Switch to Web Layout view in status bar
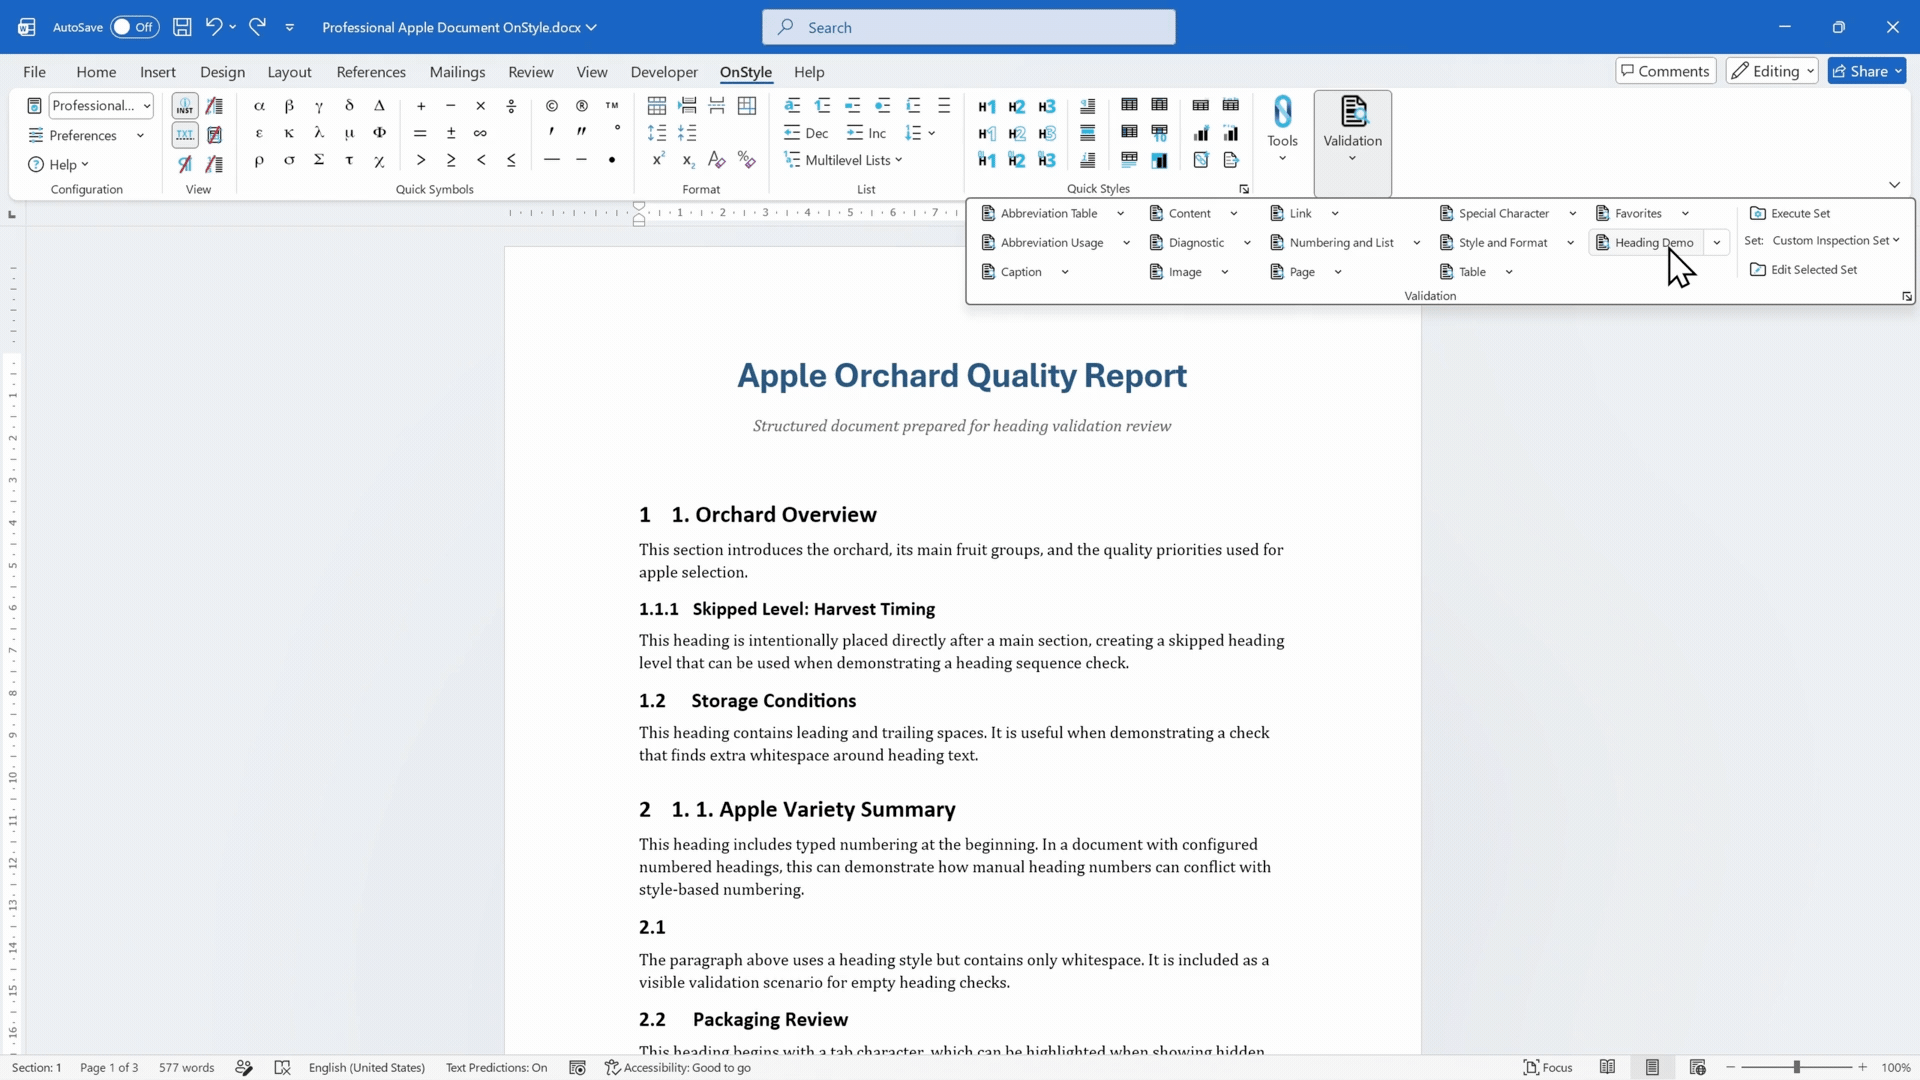The image size is (1920, 1080). click(1697, 1067)
